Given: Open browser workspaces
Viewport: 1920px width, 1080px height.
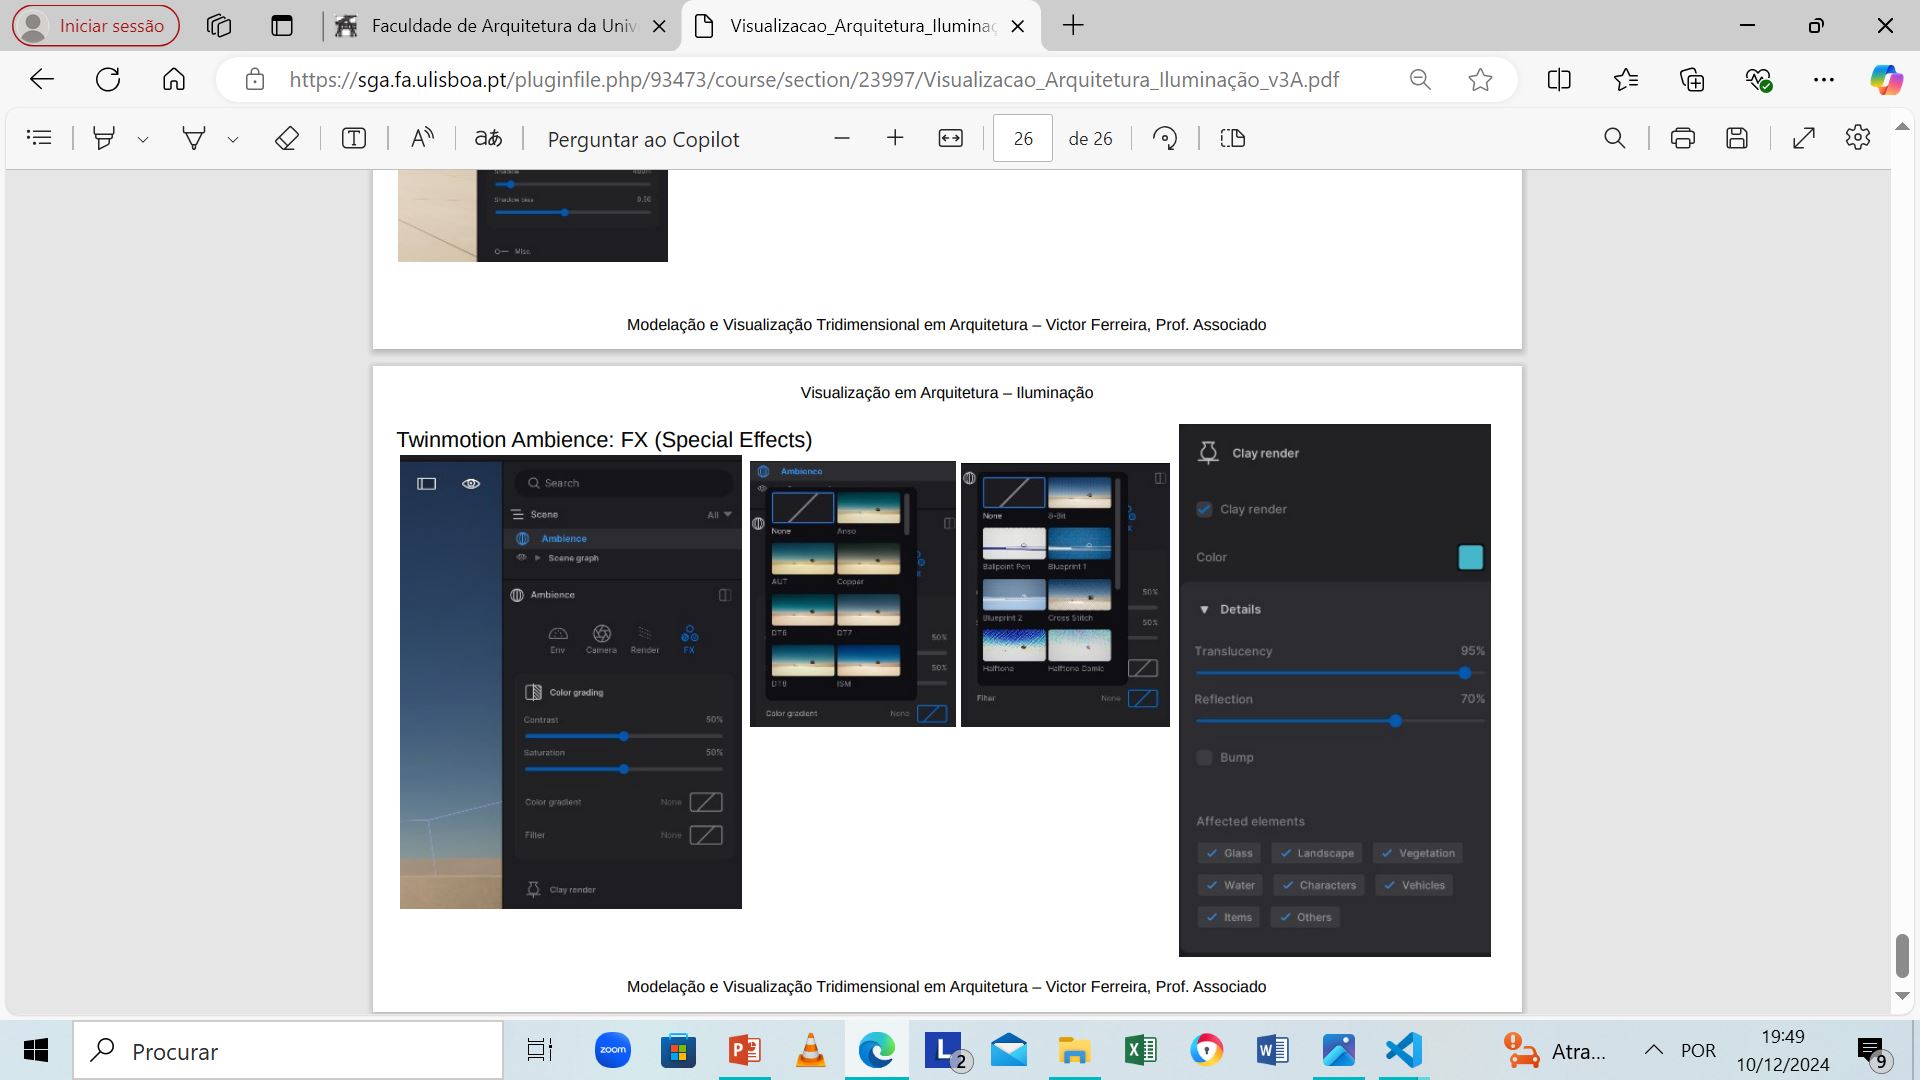Looking at the screenshot, I should pos(219,26).
